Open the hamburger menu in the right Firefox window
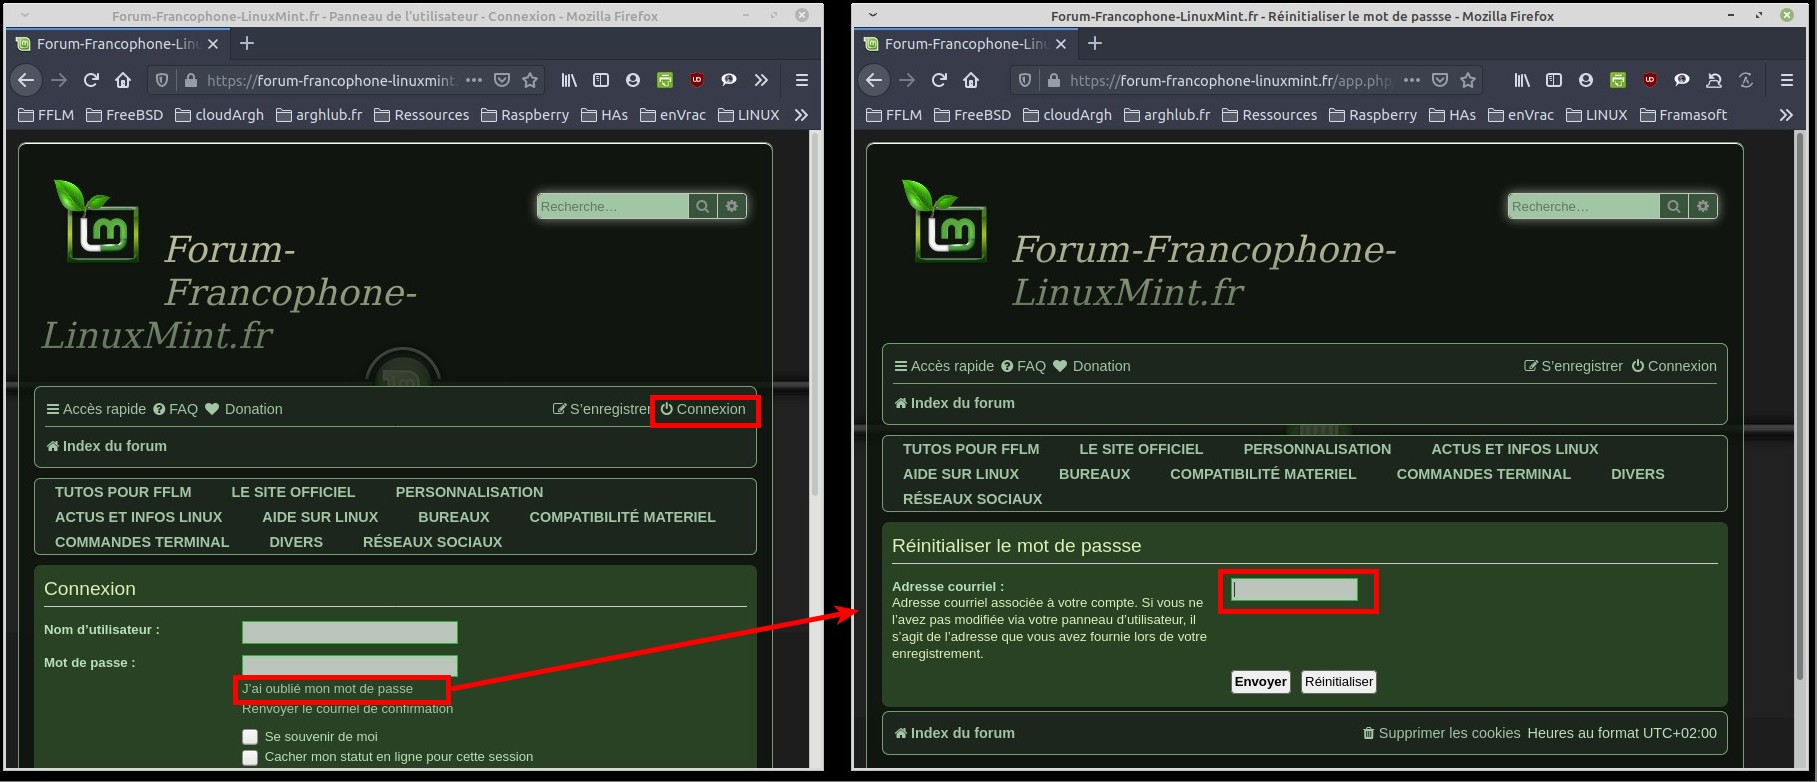 click(x=1787, y=80)
